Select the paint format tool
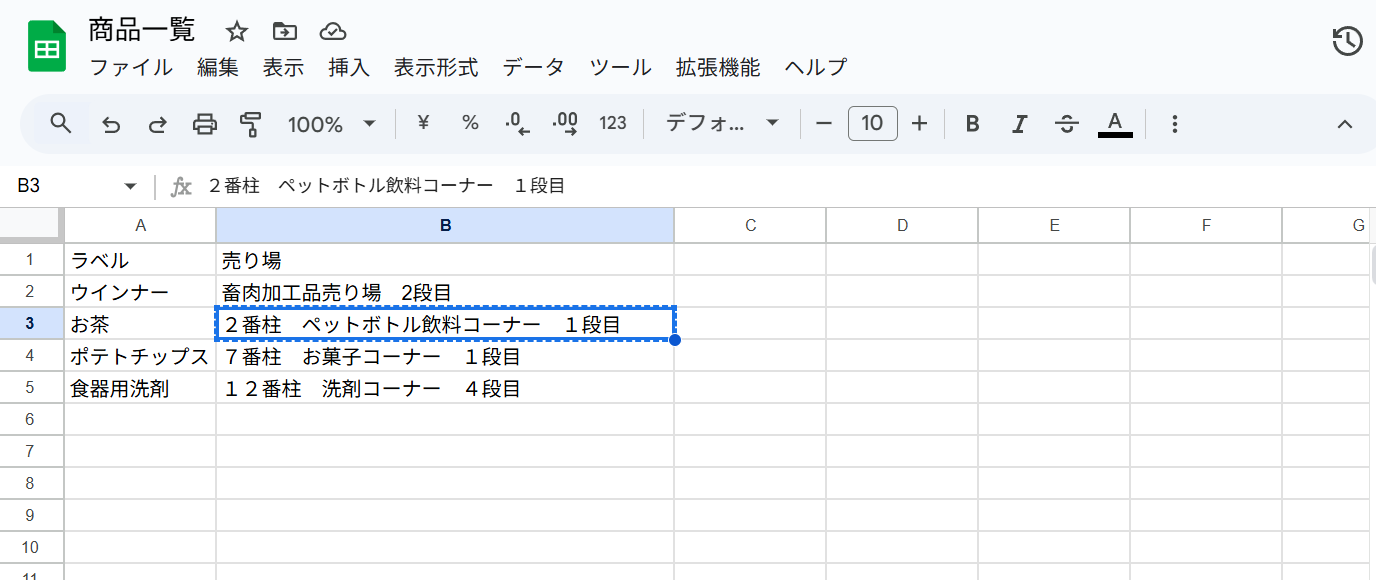Screen dimensions: 1376x580 tap(250, 124)
